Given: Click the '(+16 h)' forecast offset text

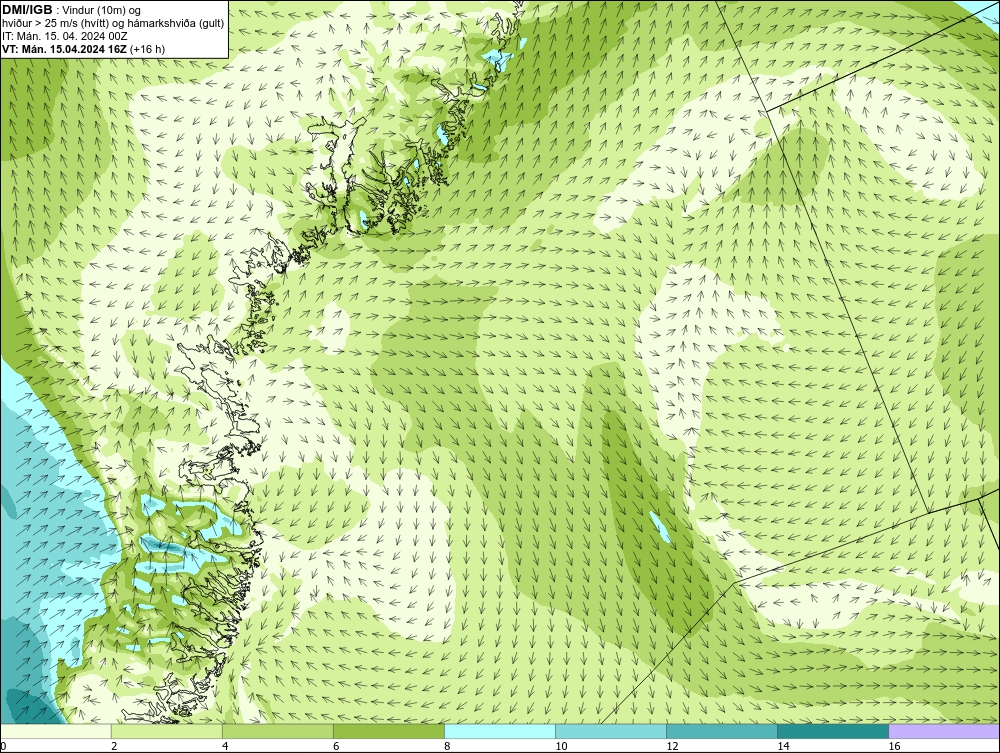Looking at the screenshot, I should [147, 49].
